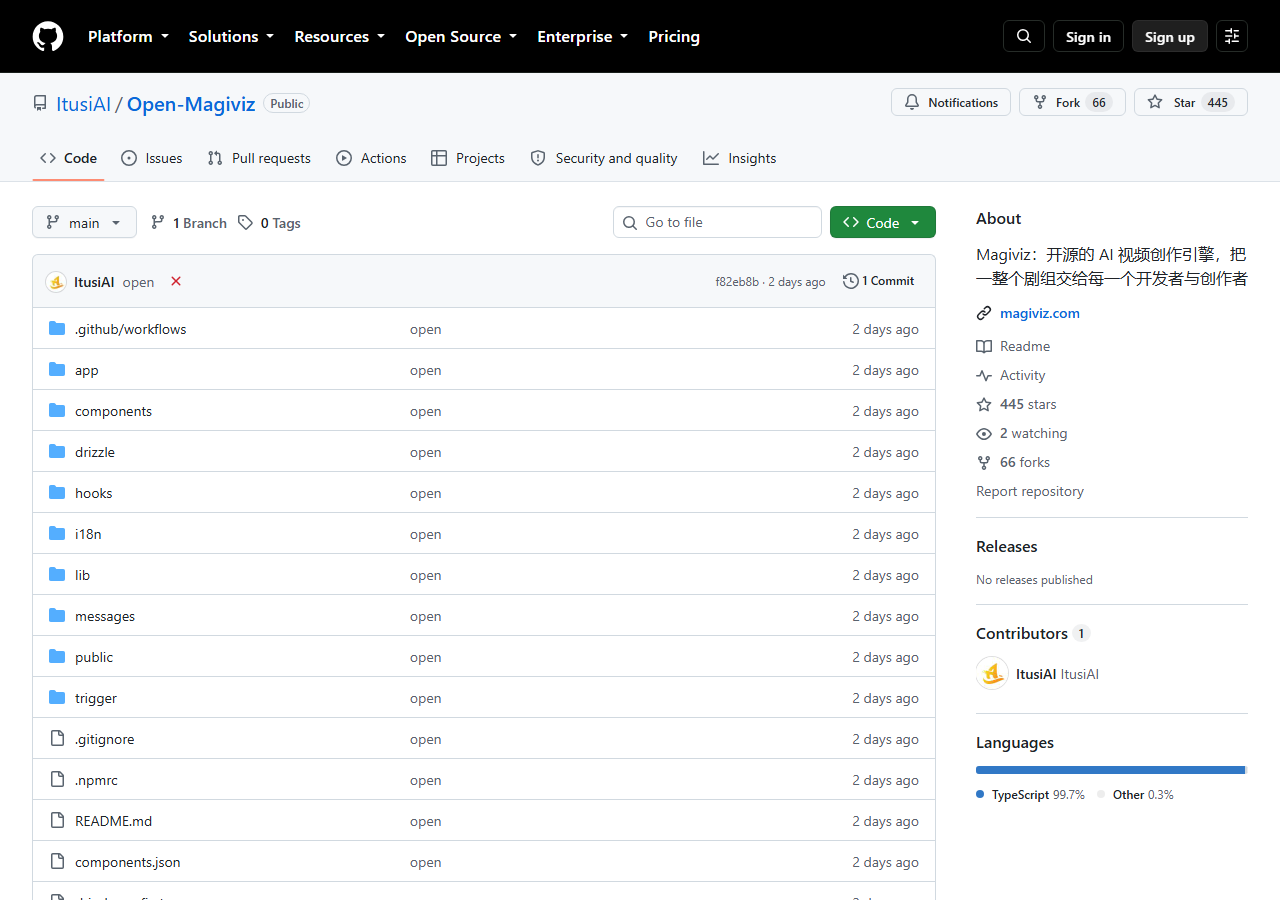The image size is (1280, 900).
Task: Click folder icon beside drizzle
Action: pos(57,452)
